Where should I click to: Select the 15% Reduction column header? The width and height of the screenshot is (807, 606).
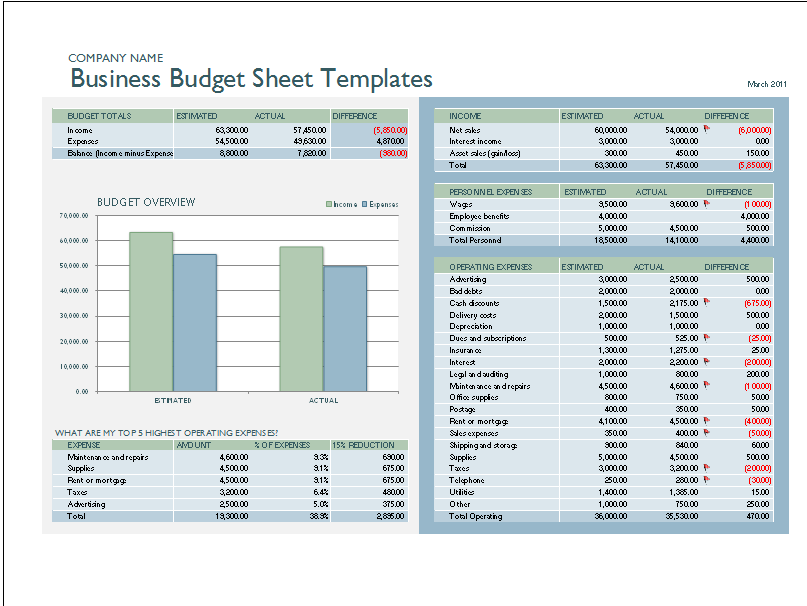364,445
